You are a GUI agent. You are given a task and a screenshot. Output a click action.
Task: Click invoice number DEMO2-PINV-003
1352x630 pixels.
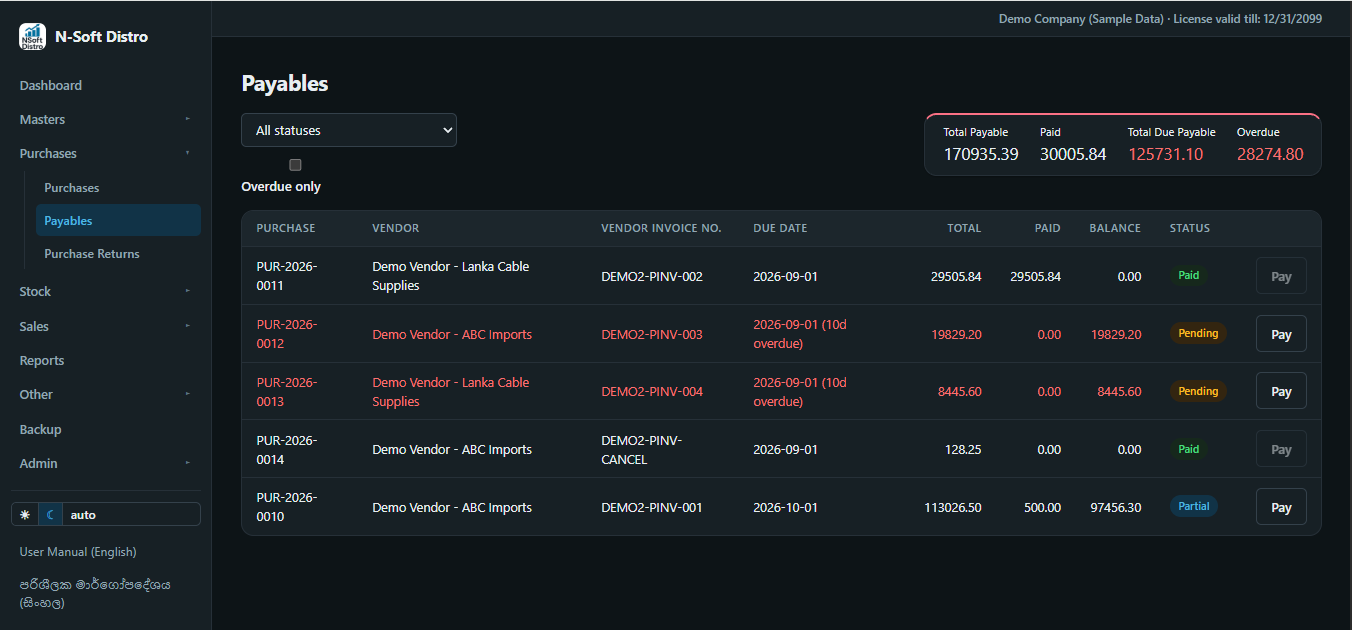pos(652,334)
